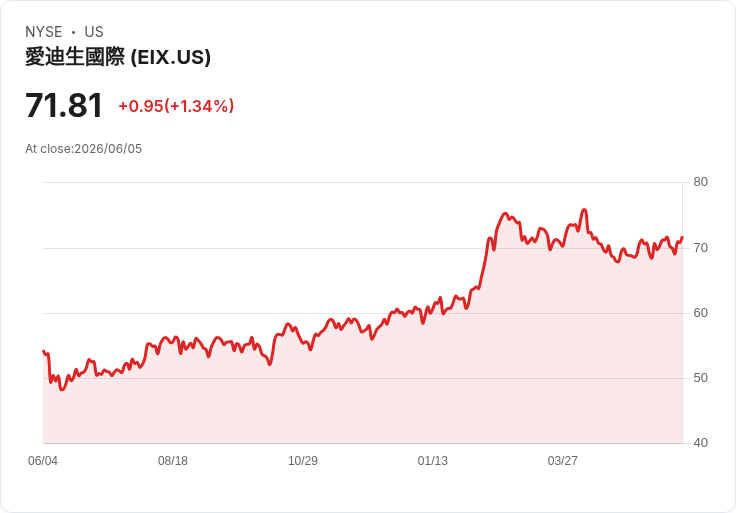
Task: Click the 40 value on the y-axis
Action: click(x=700, y=443)
